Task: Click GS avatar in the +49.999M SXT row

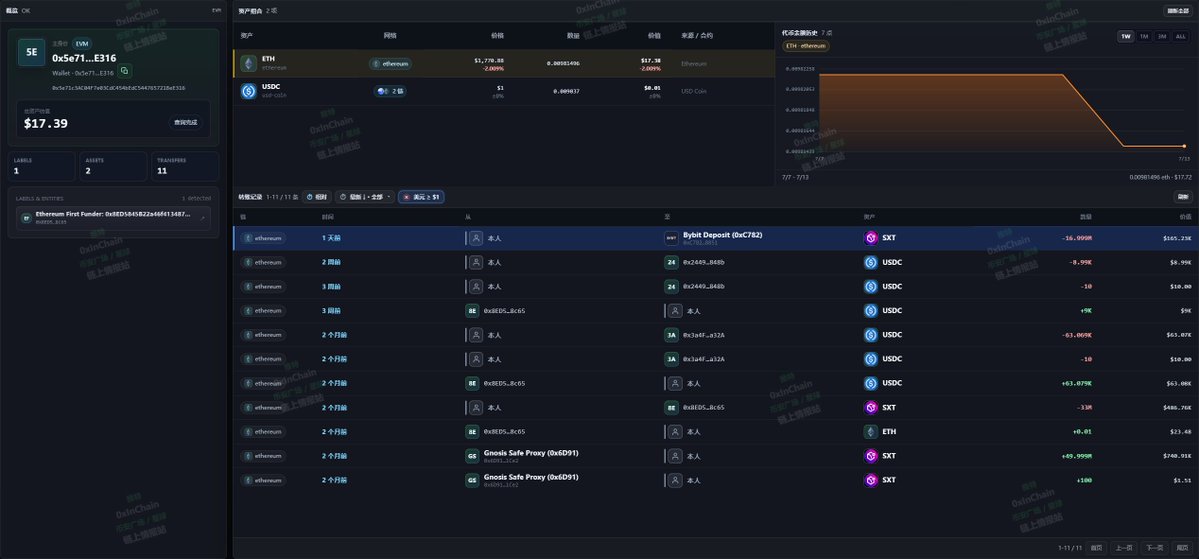Action: [473, 457]
